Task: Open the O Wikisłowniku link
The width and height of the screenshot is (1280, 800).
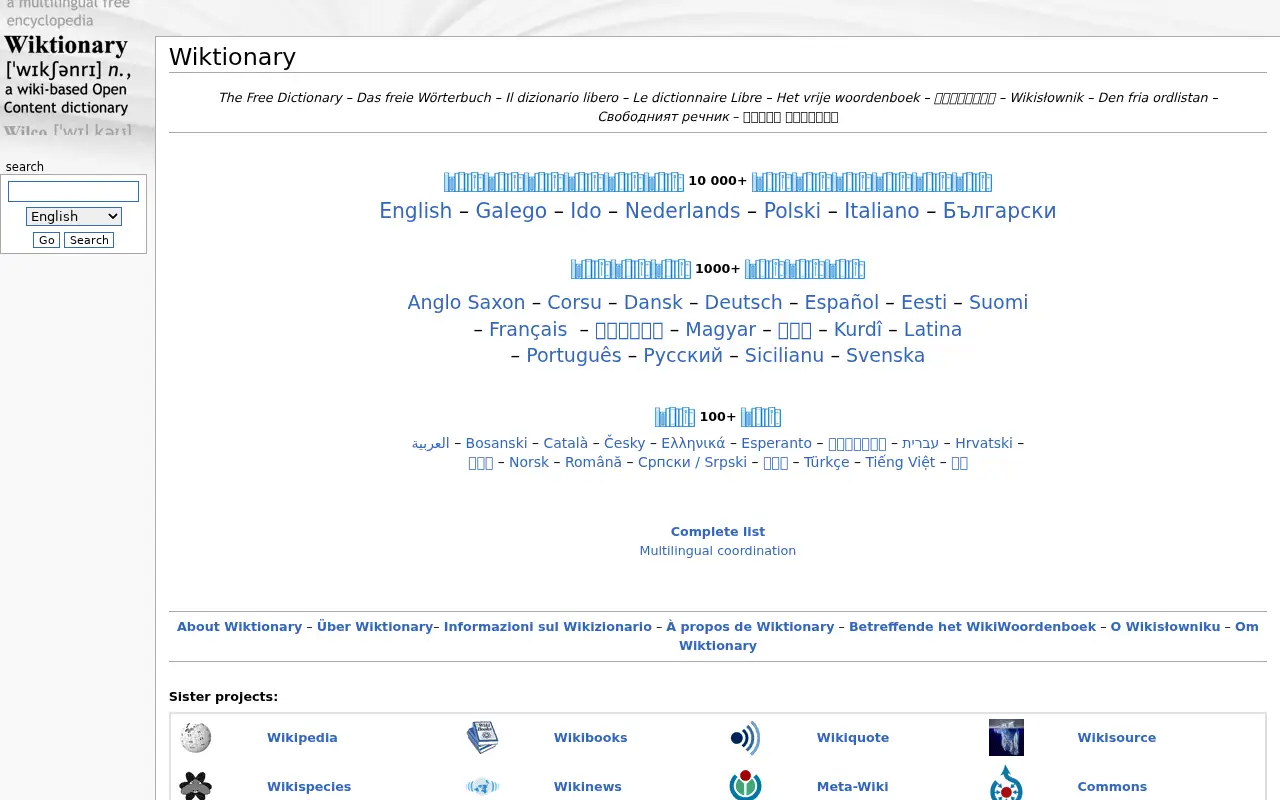Action: click(x=1166, y=627)
